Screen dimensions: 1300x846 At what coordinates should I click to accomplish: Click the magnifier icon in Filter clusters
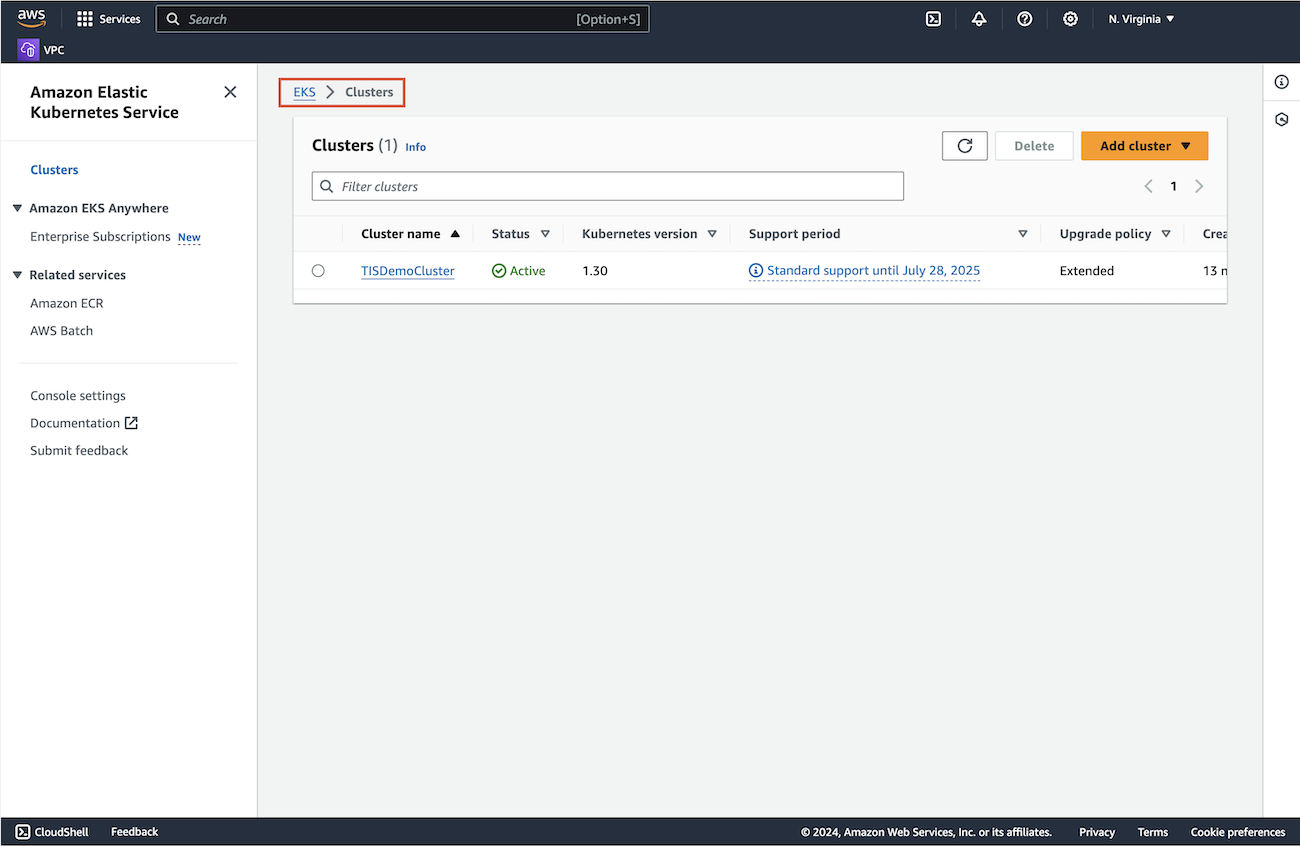tap(326, 186)
